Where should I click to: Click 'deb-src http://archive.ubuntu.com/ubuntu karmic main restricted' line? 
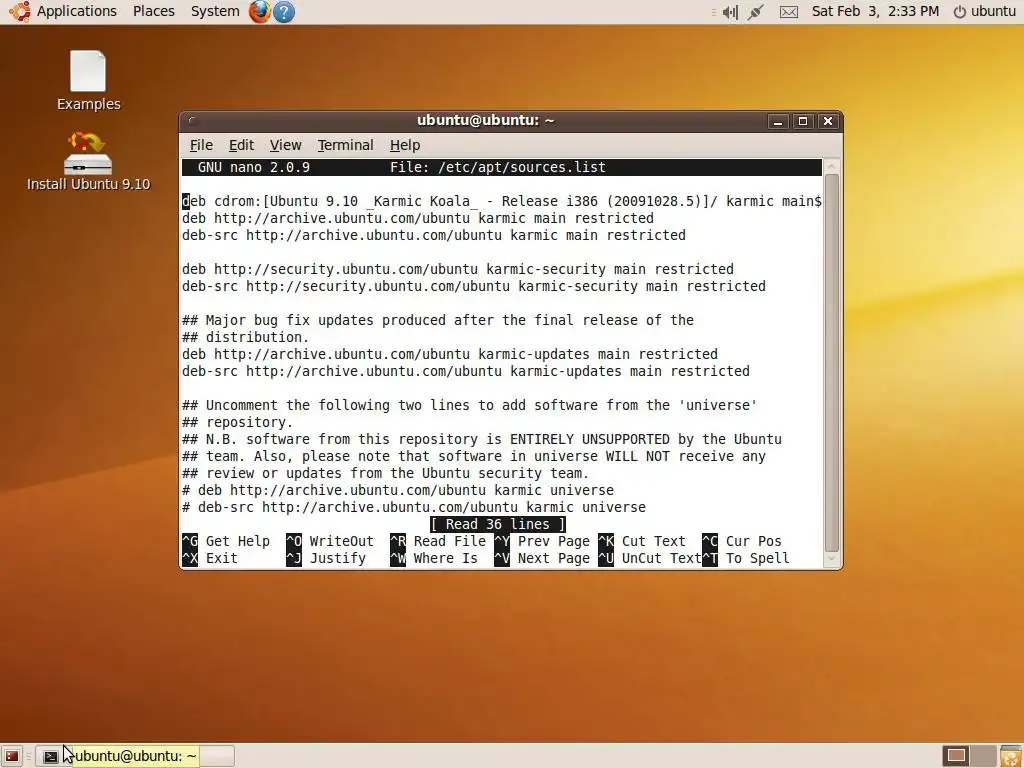tap(434, 235)
